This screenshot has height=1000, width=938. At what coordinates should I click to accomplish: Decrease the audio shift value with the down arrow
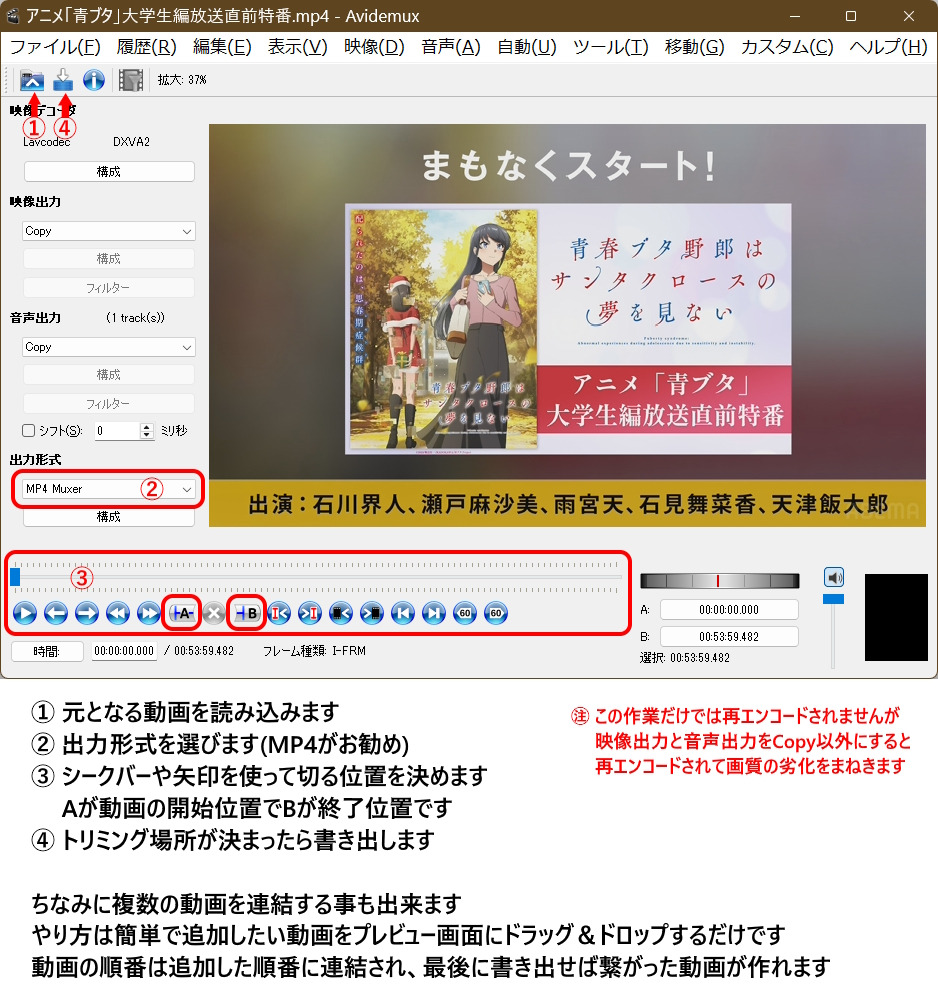147,434
